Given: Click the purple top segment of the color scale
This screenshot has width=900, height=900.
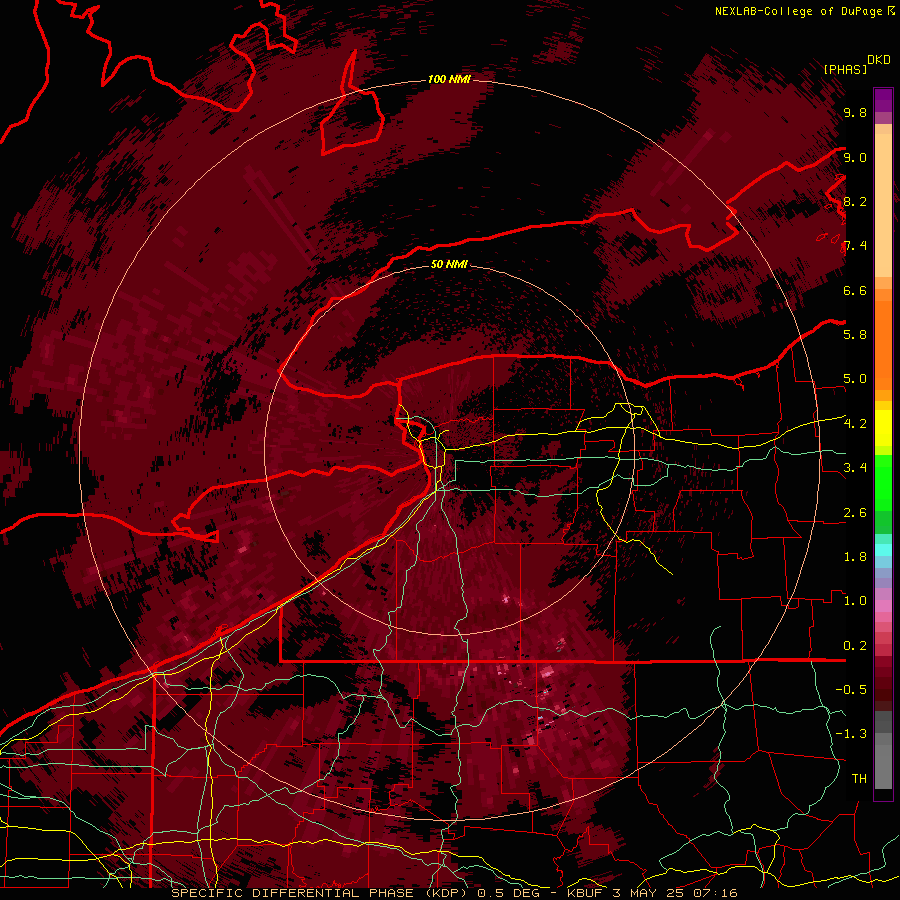Looking at the screenshot, I should point(883,100).
